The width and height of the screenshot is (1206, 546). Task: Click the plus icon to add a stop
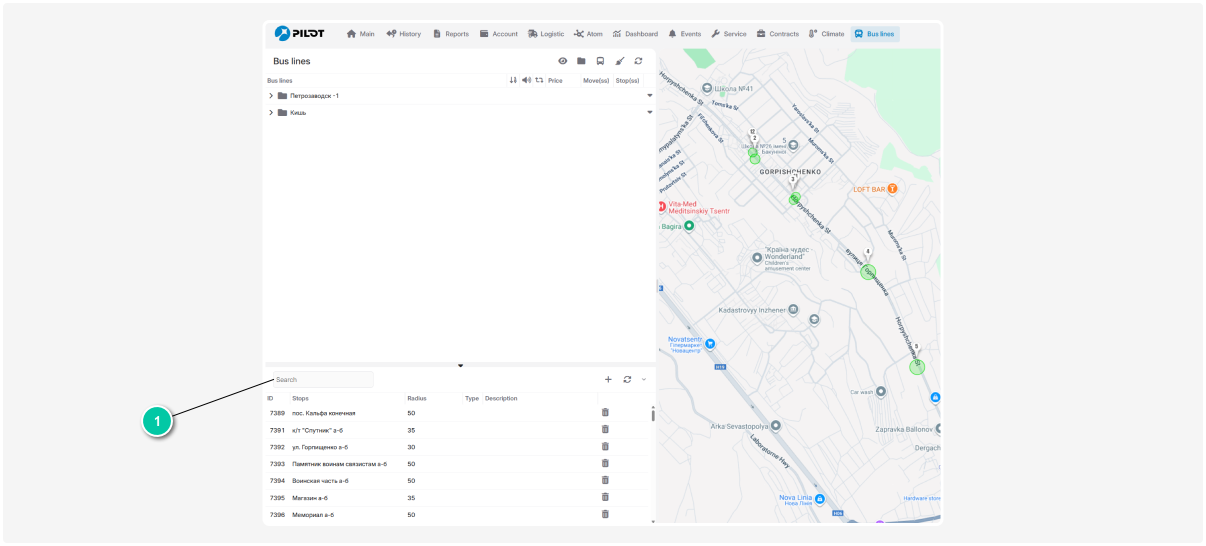(x=608, y=380)
